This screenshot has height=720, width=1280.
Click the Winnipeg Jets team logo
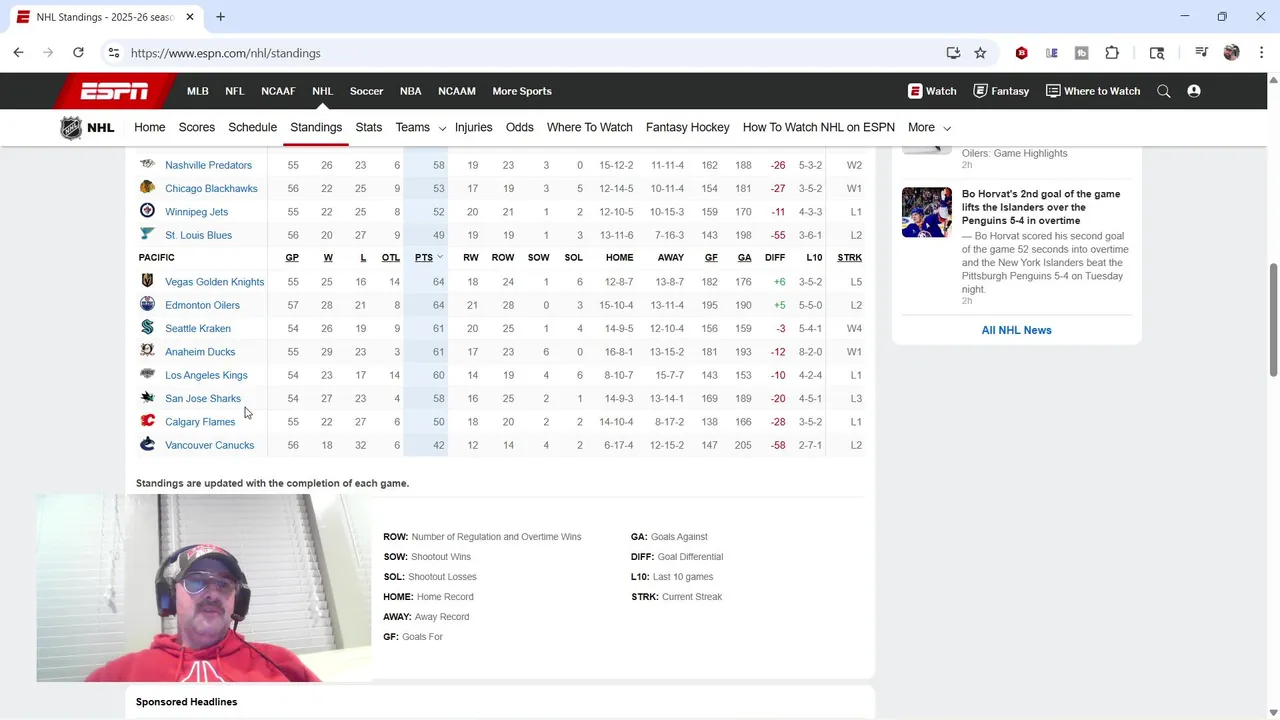(147, 211)
